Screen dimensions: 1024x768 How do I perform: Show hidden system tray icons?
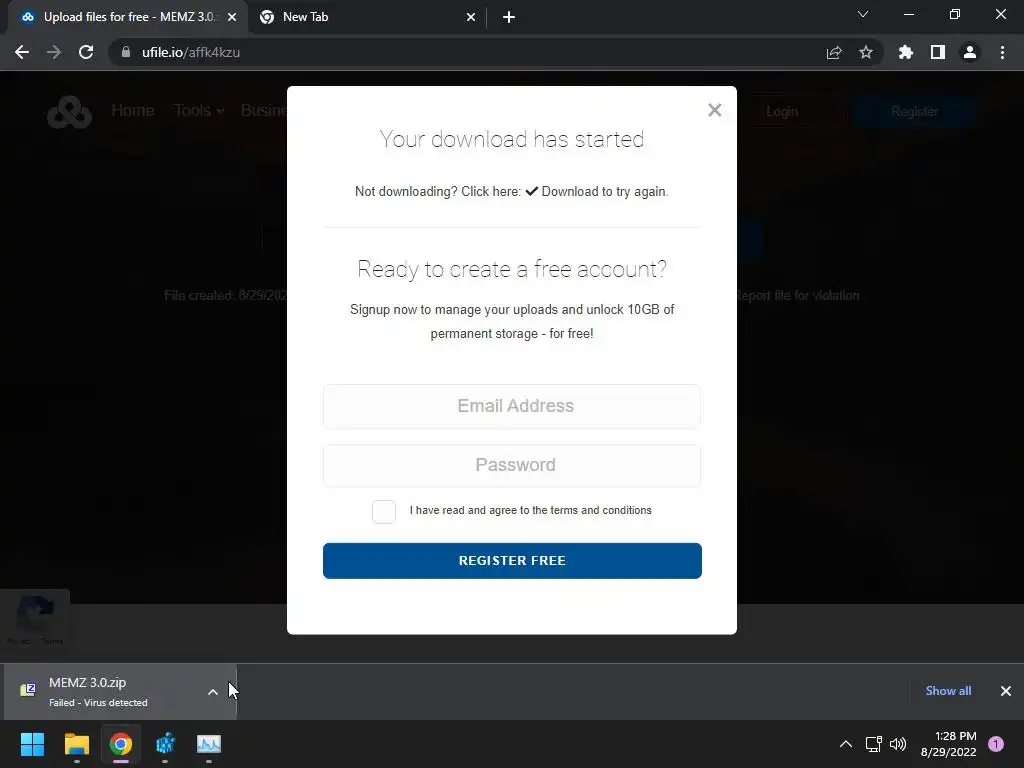[846, 744]
